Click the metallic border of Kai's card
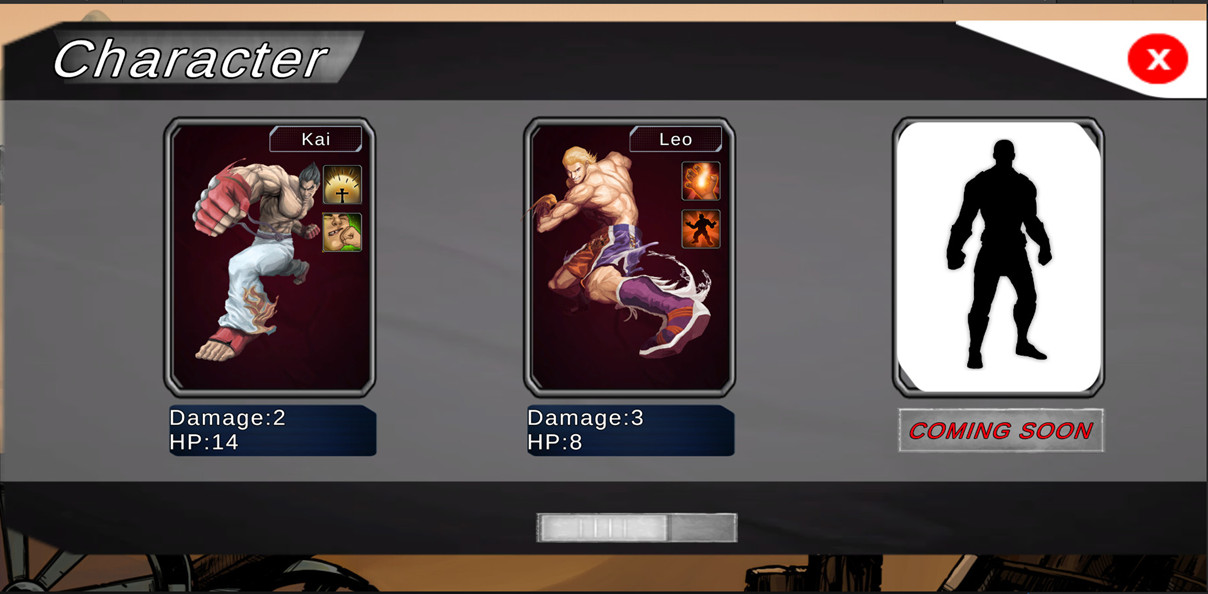Viewport: 1208px width, 594px height. coord(168,257)
